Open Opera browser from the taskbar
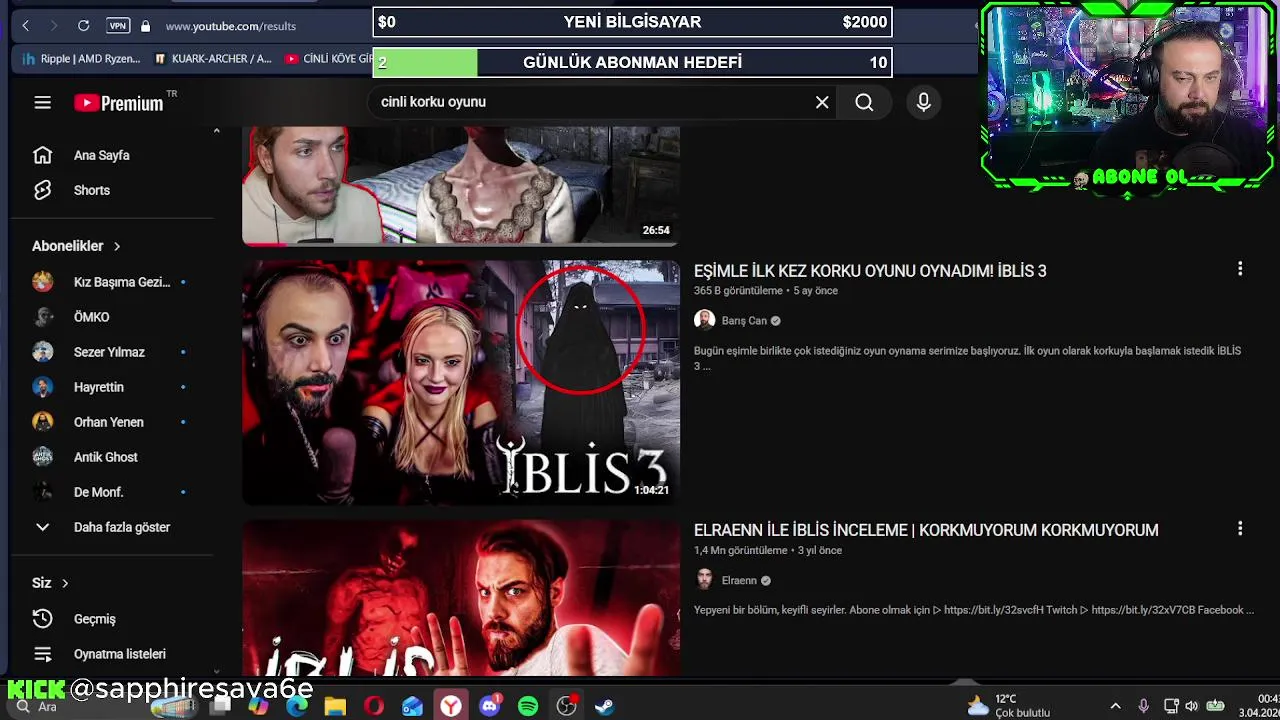The image size is (1280, 720). pyautogui.click(x=374, y=707)
